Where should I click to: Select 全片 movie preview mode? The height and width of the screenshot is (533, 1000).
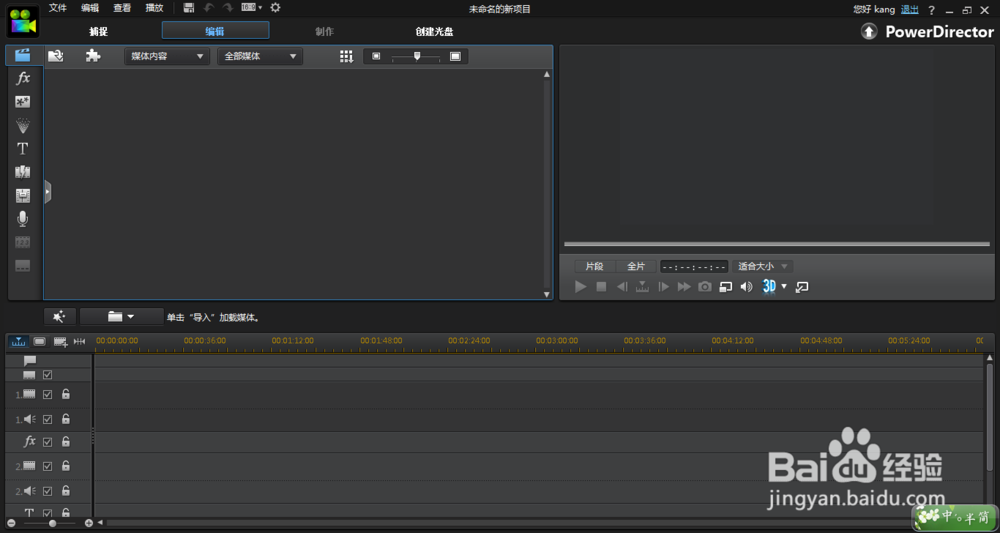pos(636,266)
